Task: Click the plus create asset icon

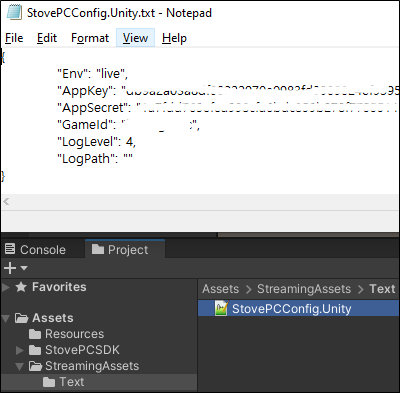Action: coord(10,268)
